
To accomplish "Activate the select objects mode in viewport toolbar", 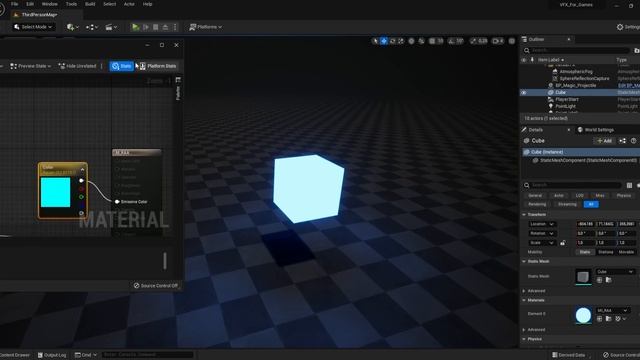I will [x=375, y=41].
